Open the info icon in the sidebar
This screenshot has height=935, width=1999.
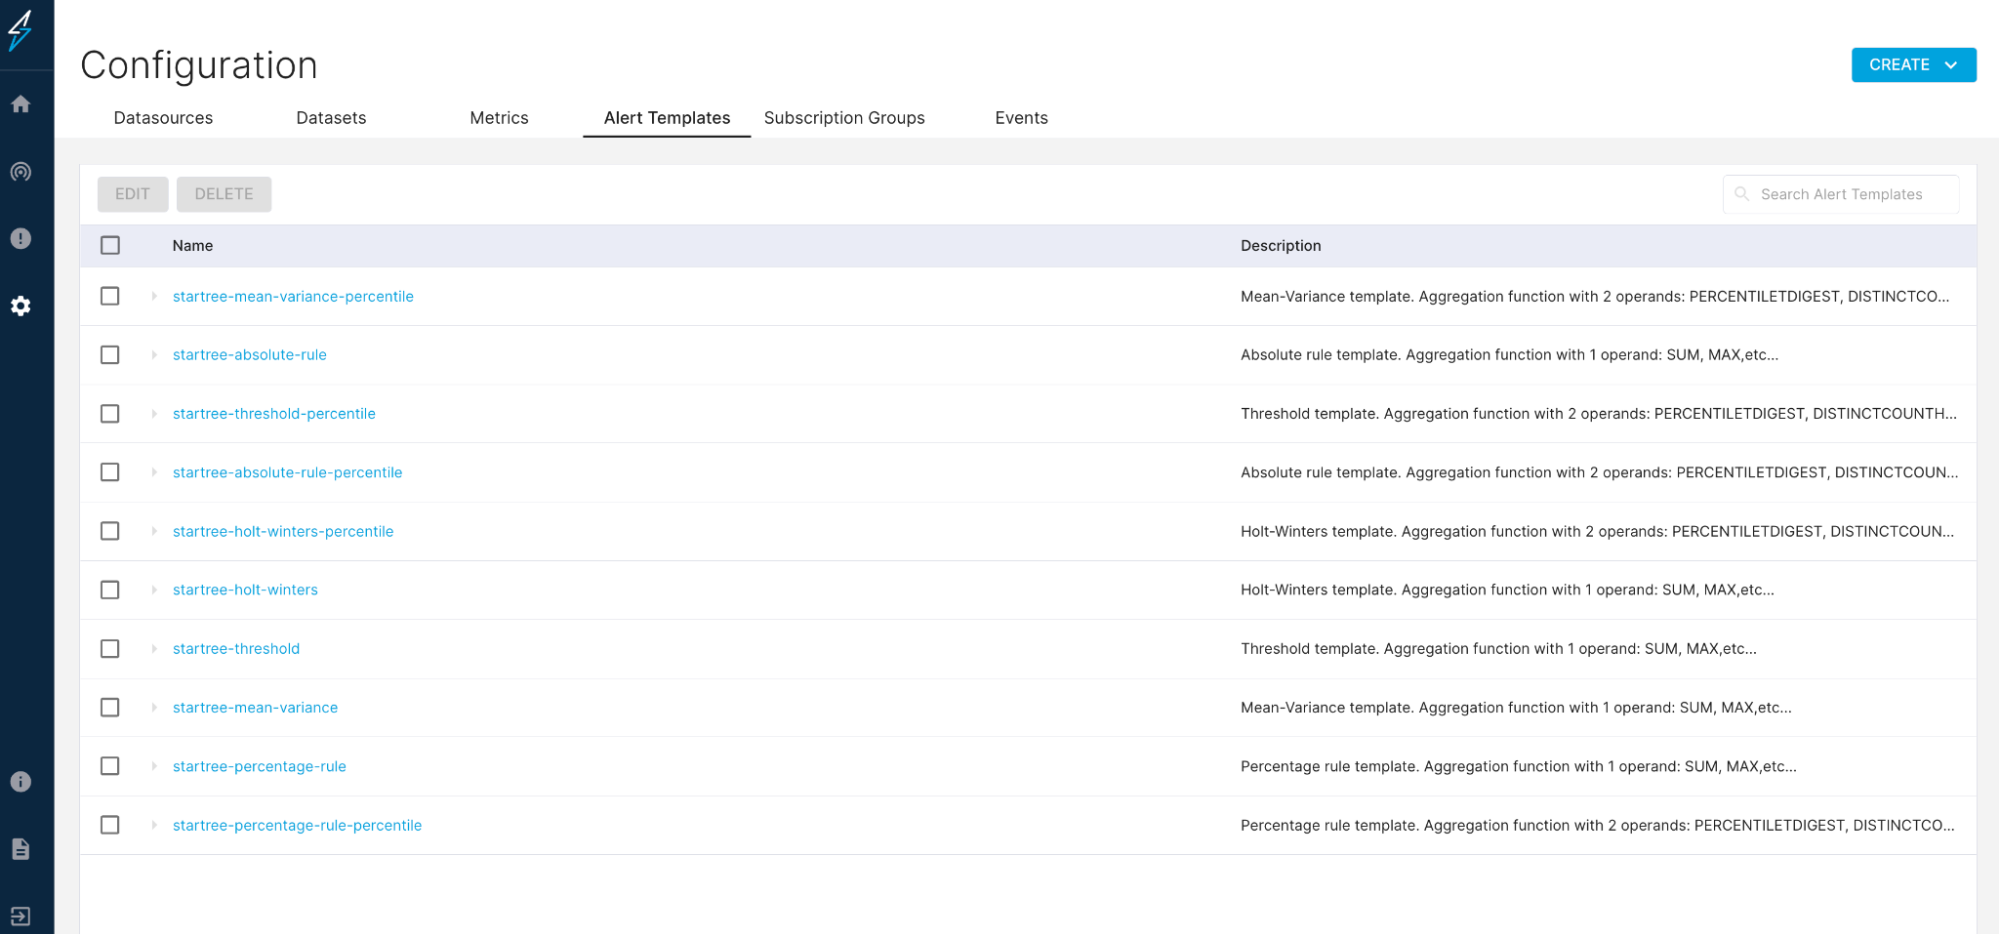20,782
